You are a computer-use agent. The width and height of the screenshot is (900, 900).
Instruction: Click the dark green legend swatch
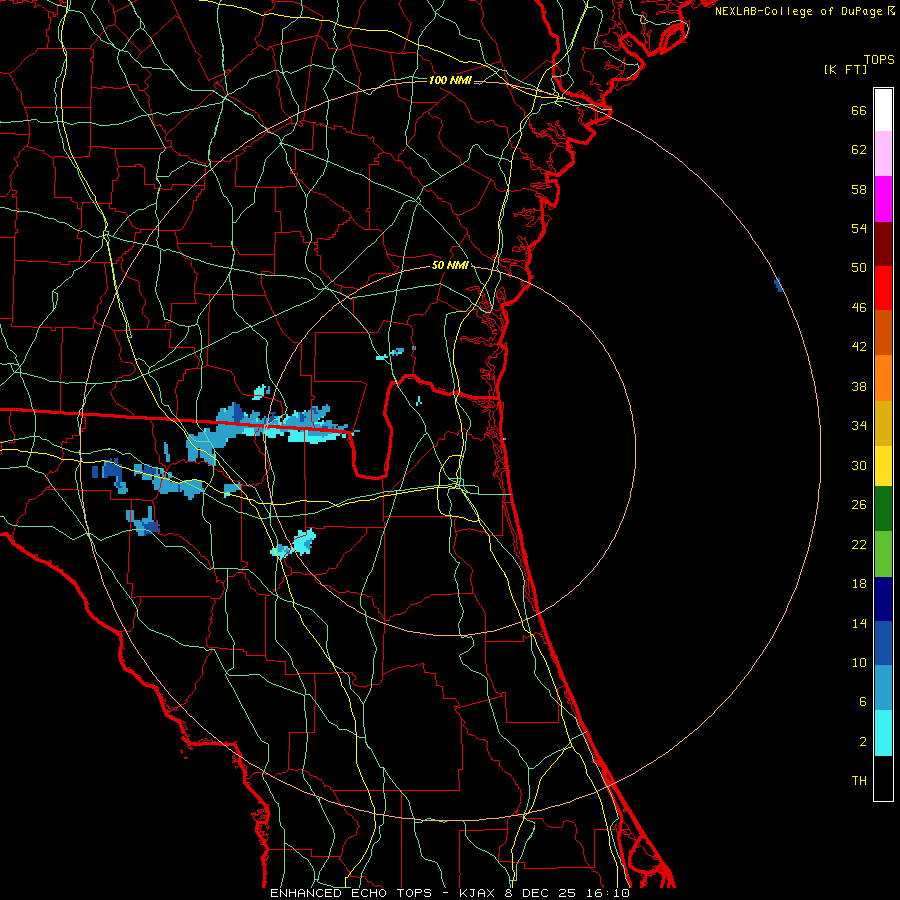(883, 509)
